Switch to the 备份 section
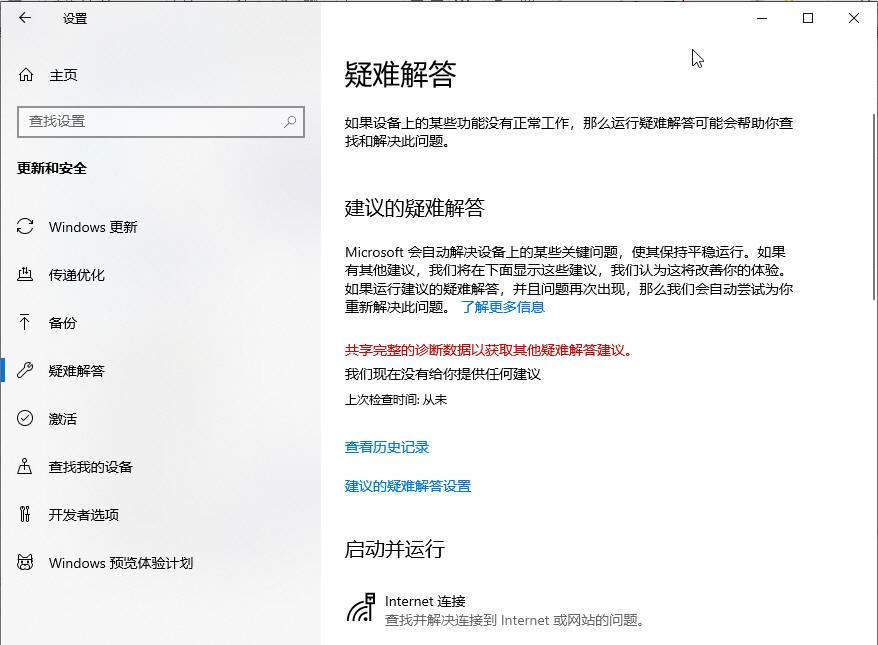Viewport: 878px width, 645px height. tap(61, 323)
